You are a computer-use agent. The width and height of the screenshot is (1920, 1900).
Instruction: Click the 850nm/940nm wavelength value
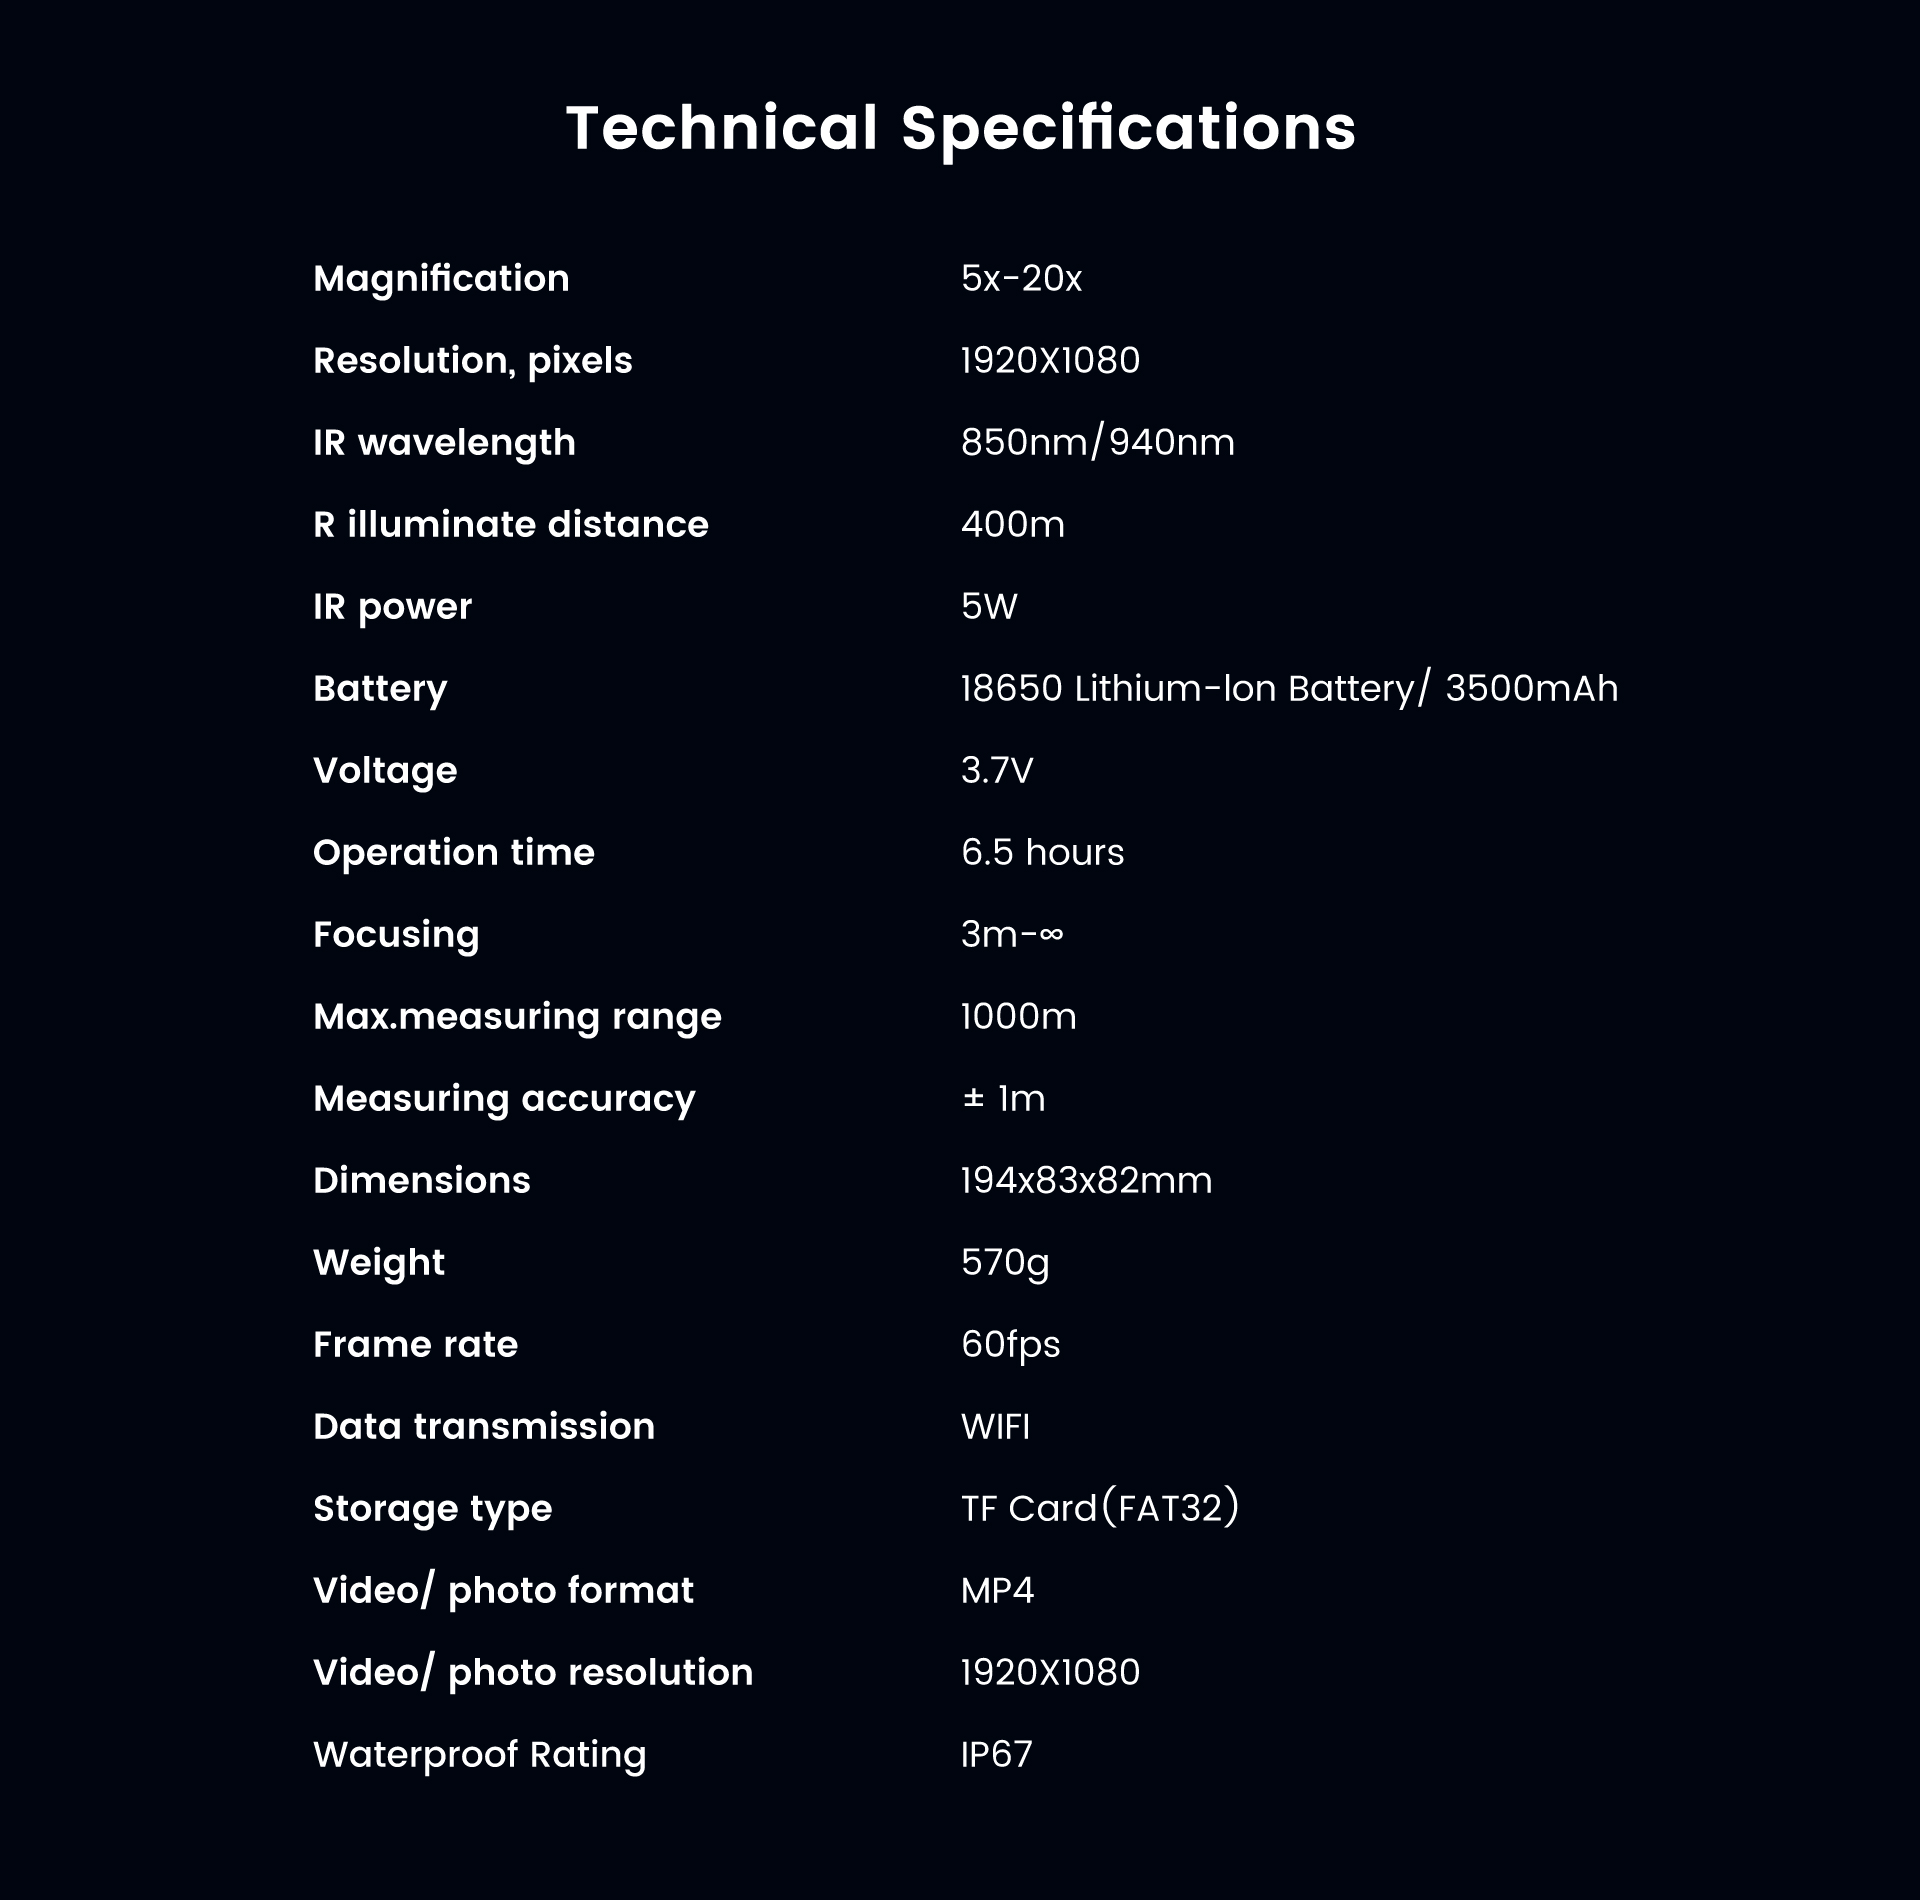pyautogui.click(x=1098, y=442)
